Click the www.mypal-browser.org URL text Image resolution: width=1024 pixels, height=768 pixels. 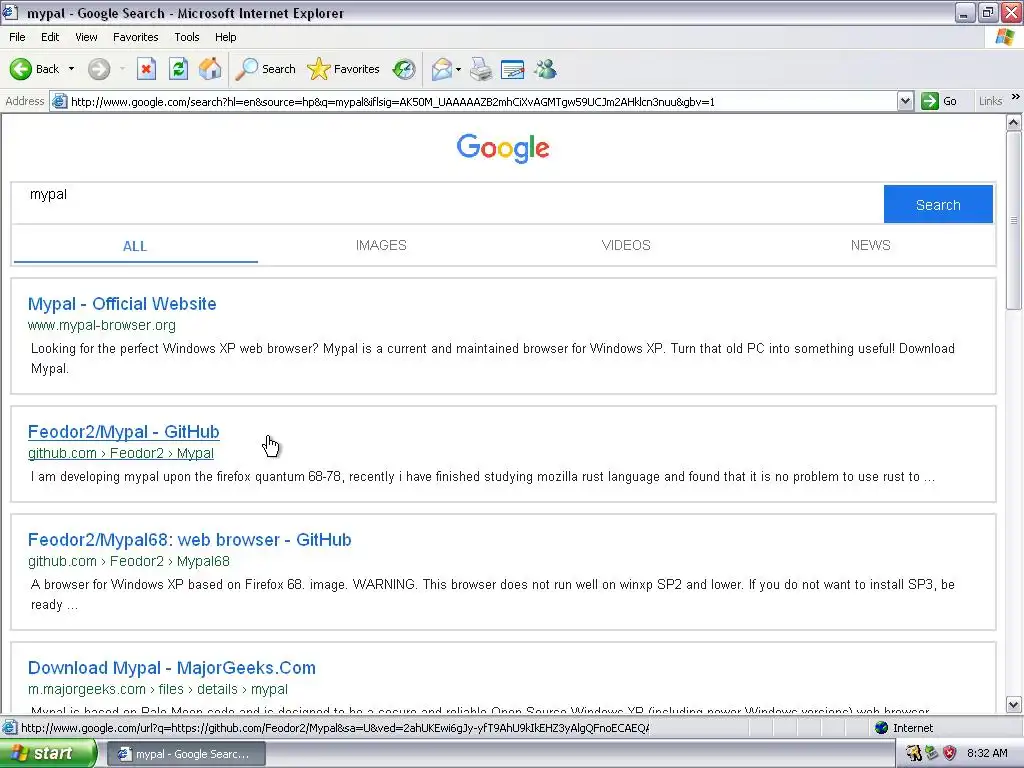pos(102,325)
